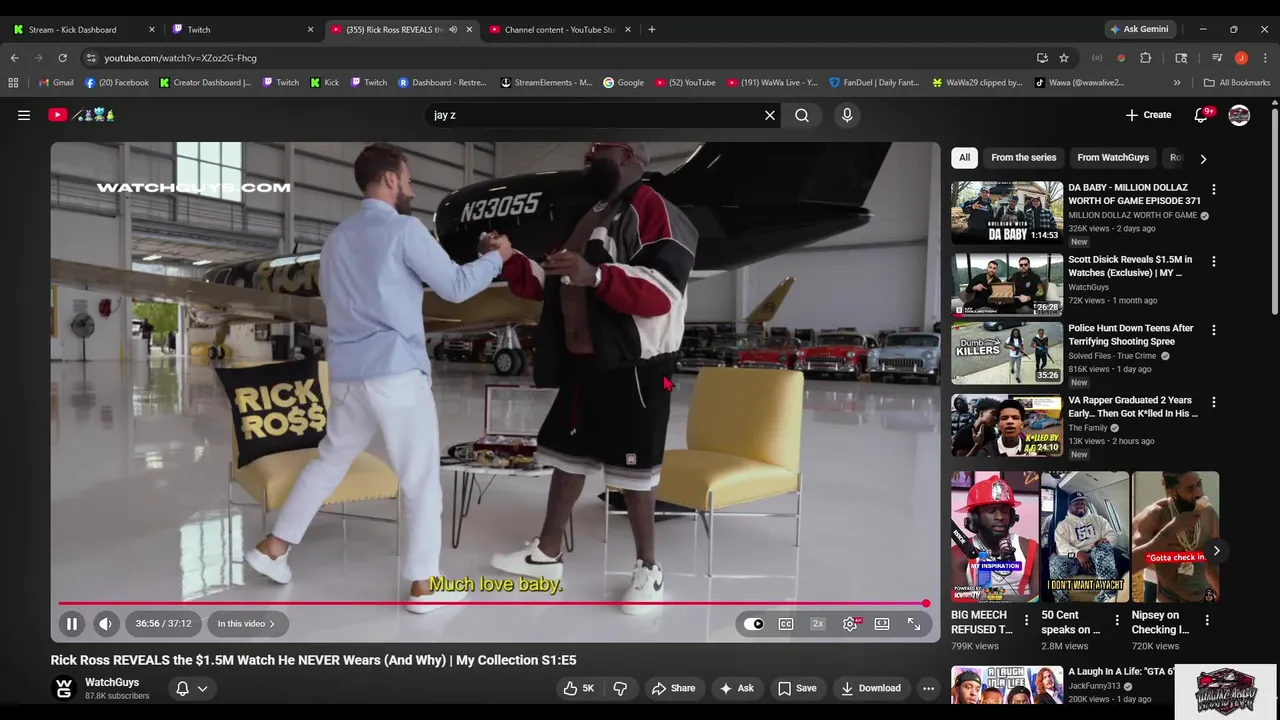Viewport: 1280px width, 720px height.
Task: Open VA Rapper Graduated video title
Action: 1133,406
